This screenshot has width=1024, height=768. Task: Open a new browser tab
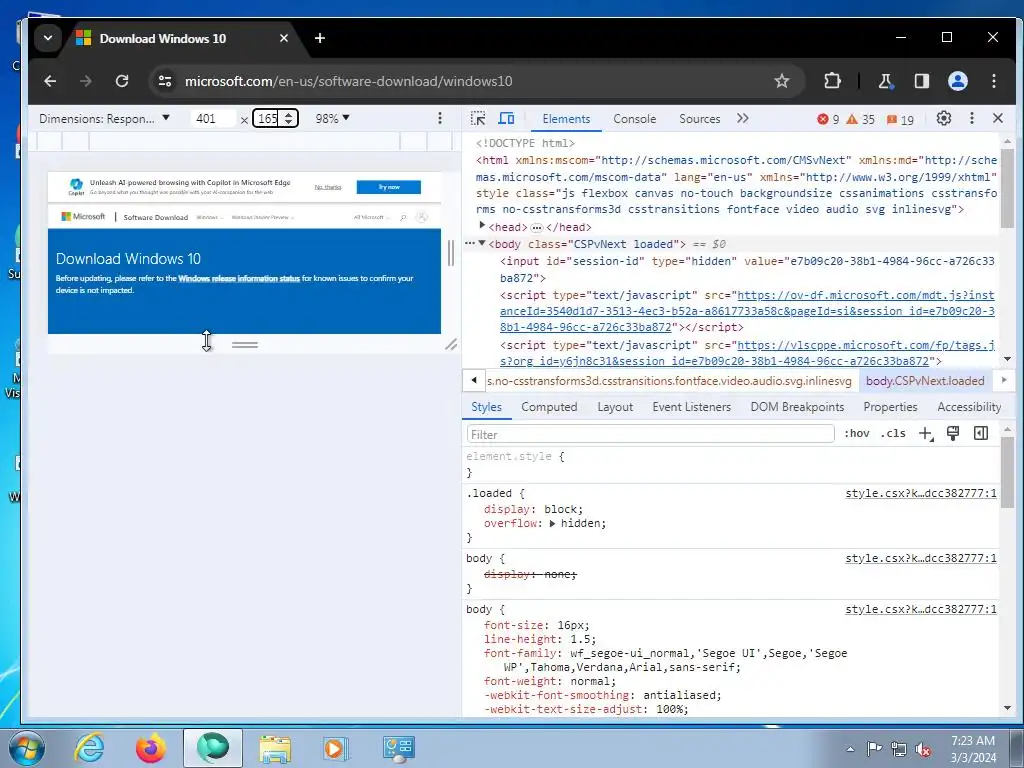click(x=320, y=38)
